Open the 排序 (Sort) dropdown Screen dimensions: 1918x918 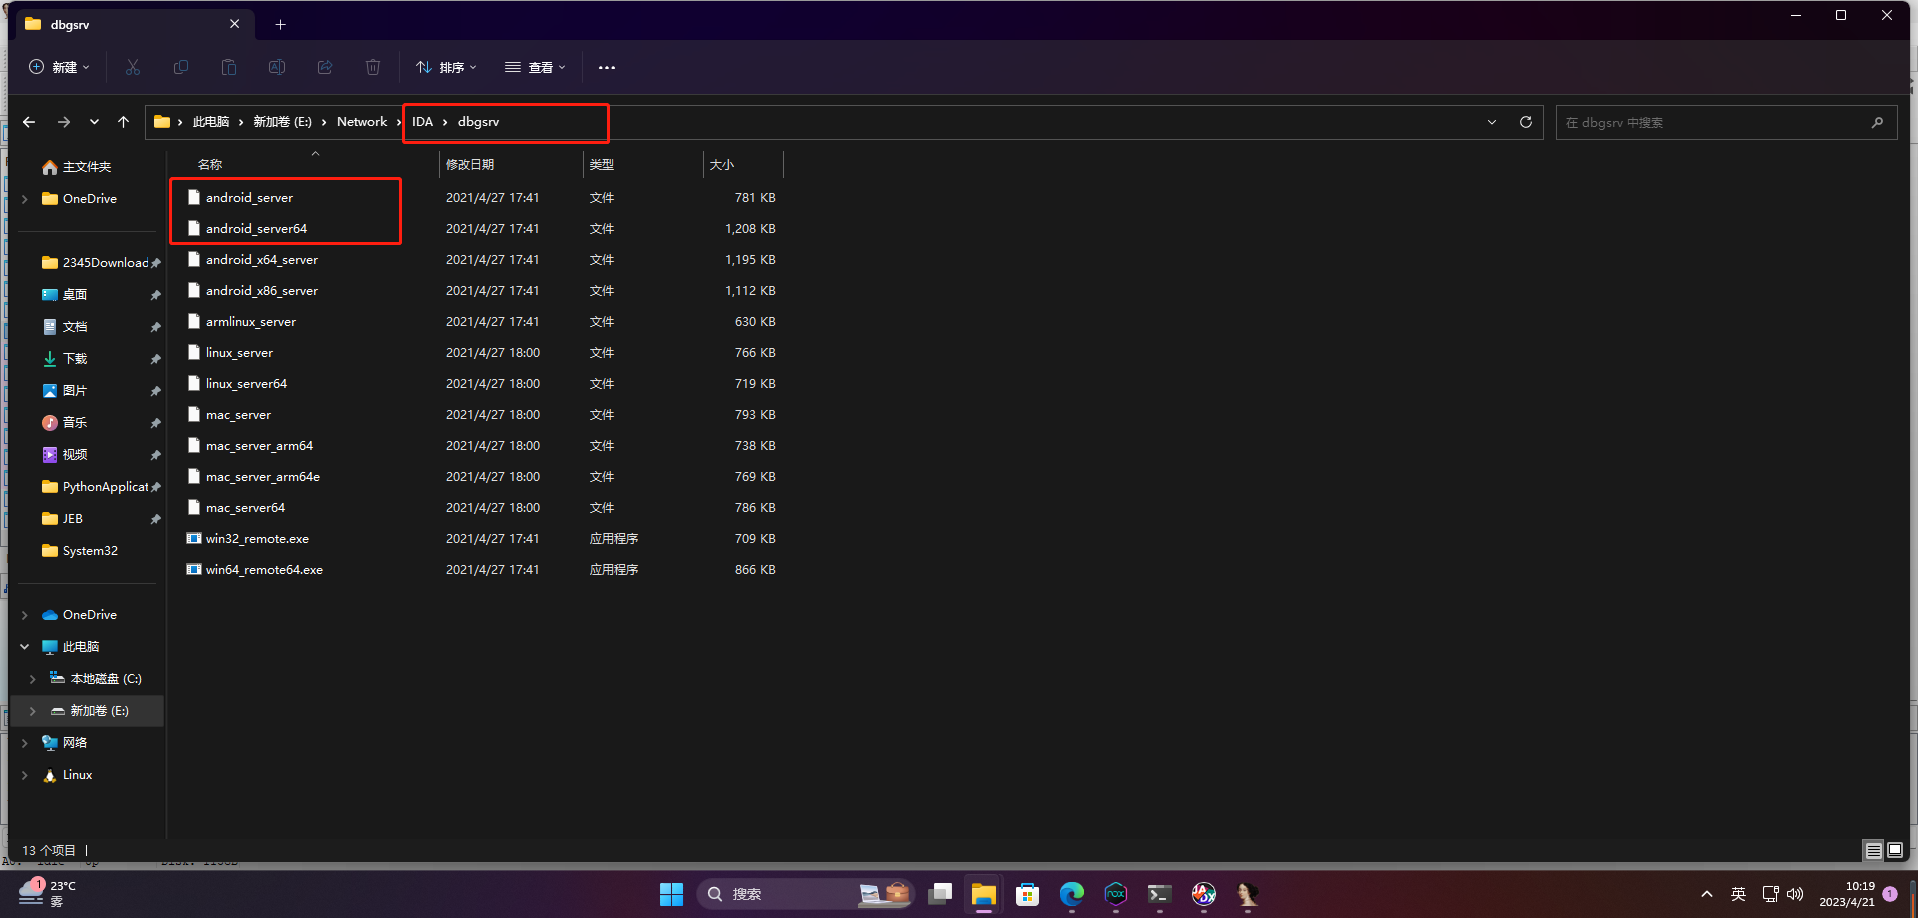coord(446,67)
